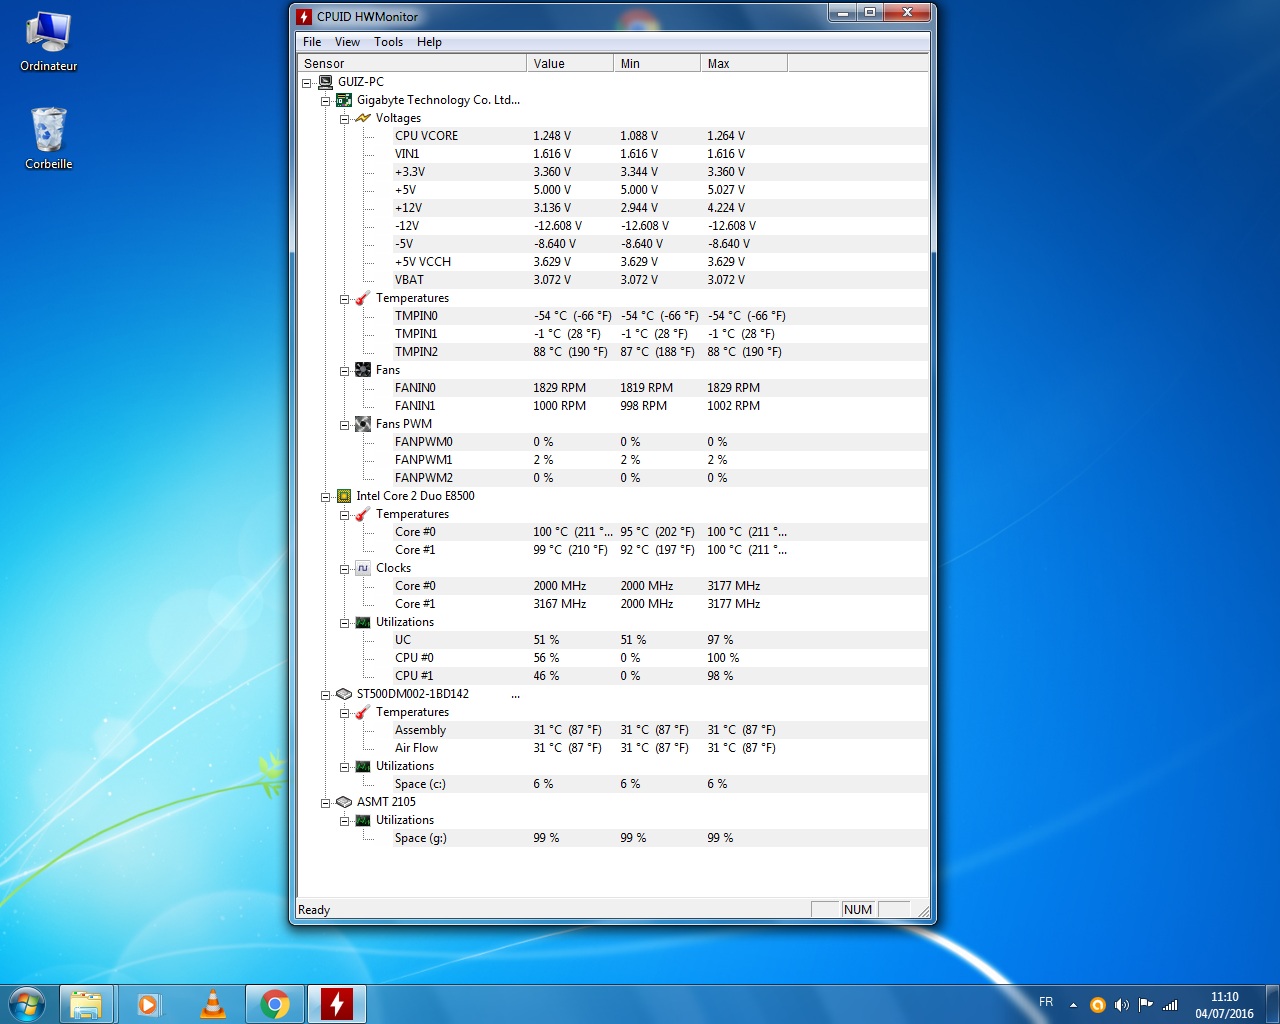1280x1024 pixels.
Task: Click the FR language indicator
Action: (x=1046, y=1002)
